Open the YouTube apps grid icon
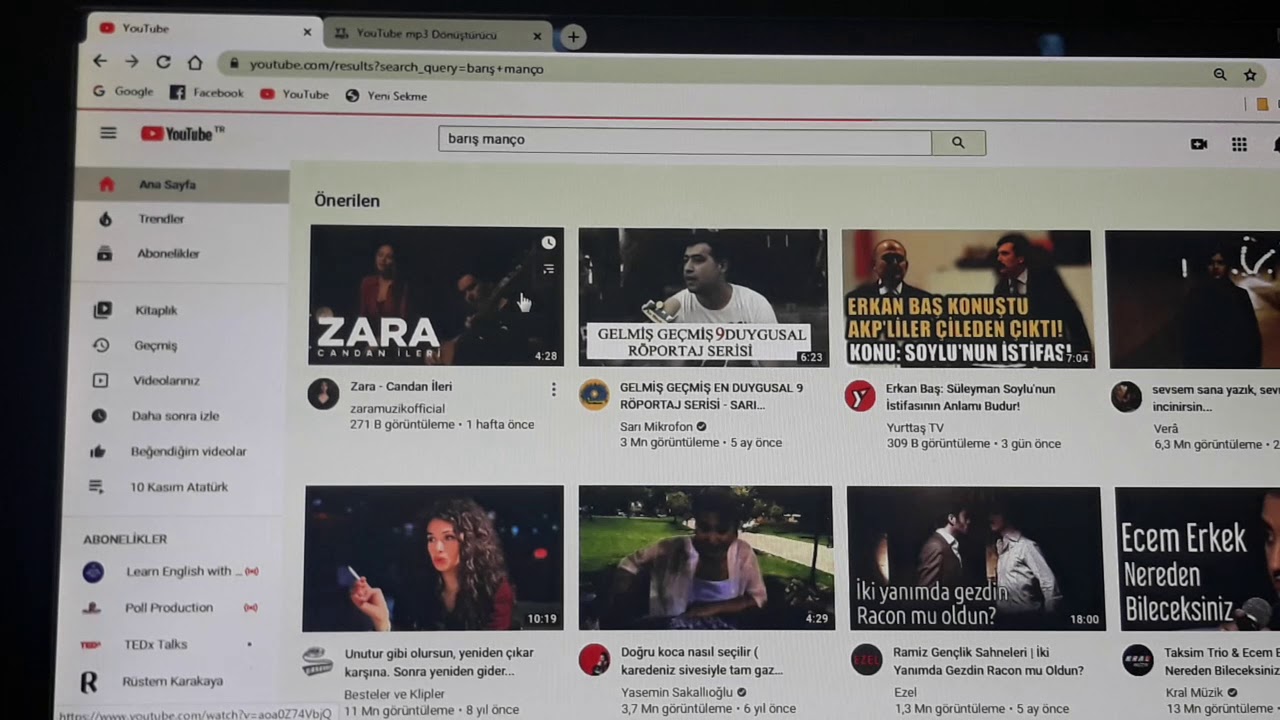 (1239, 145)
